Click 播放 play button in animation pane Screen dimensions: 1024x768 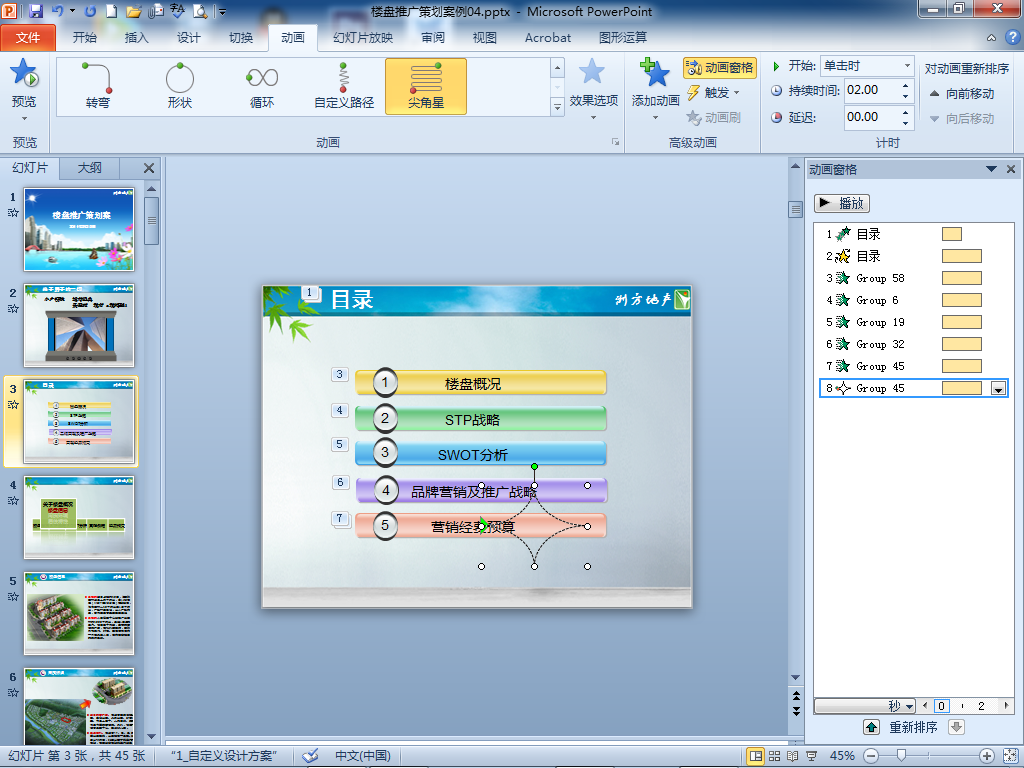(x=842, y=203)
